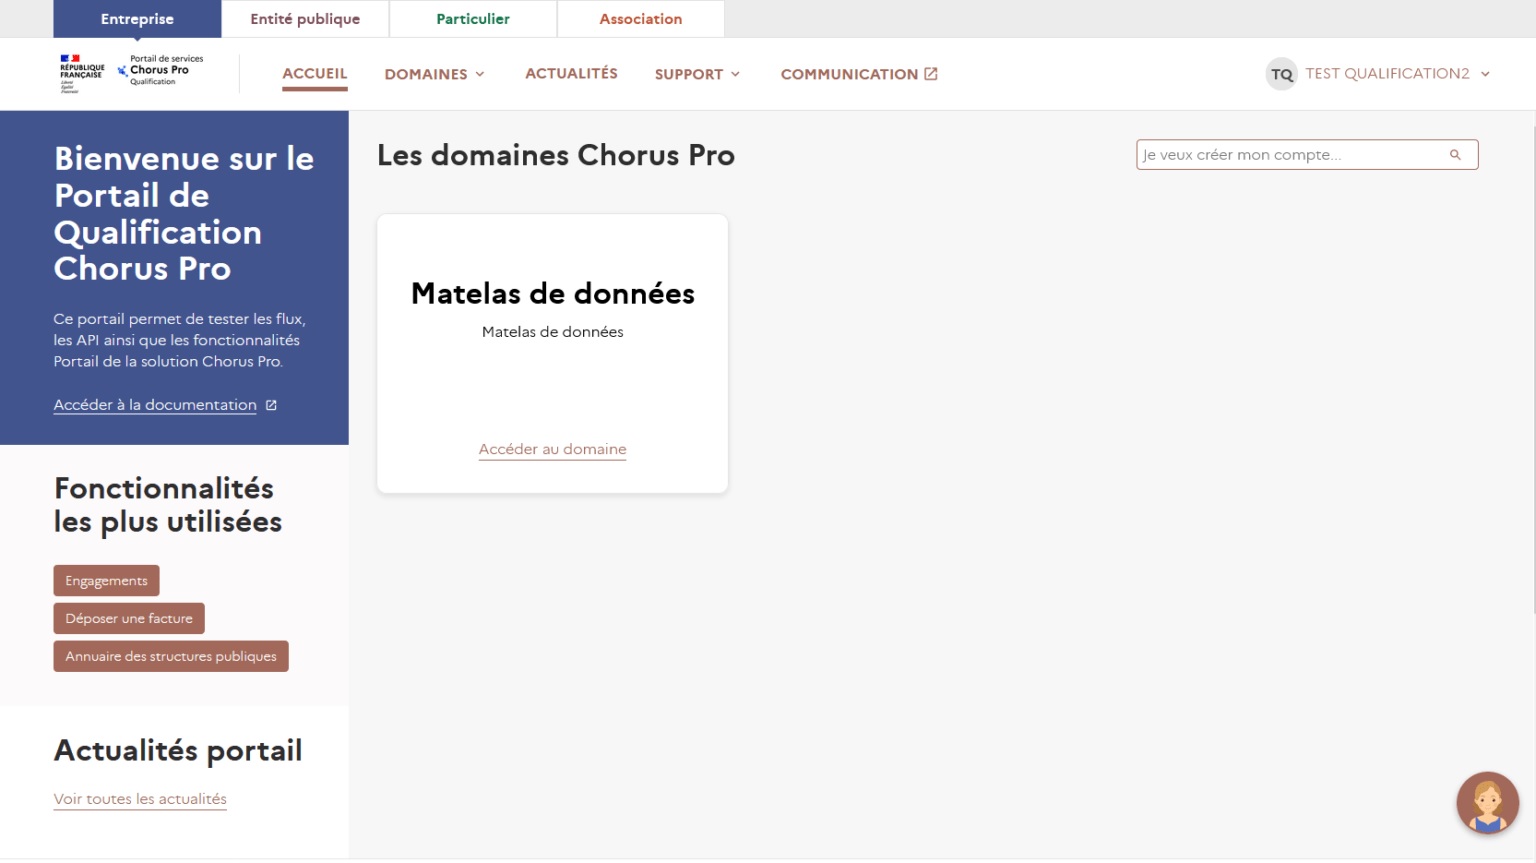1536x863 pixels.
Task: Click the Engagements shortcut button
Action: [106, 581]
